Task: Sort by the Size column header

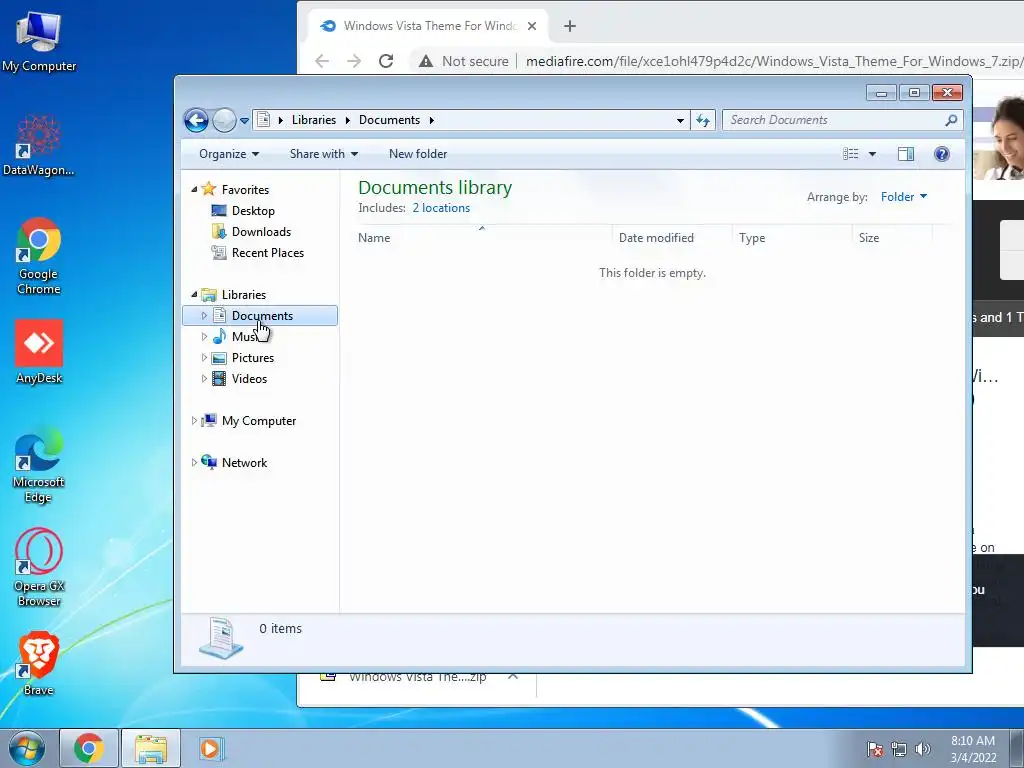Action: pyautogui.click(x=892, y=238)
